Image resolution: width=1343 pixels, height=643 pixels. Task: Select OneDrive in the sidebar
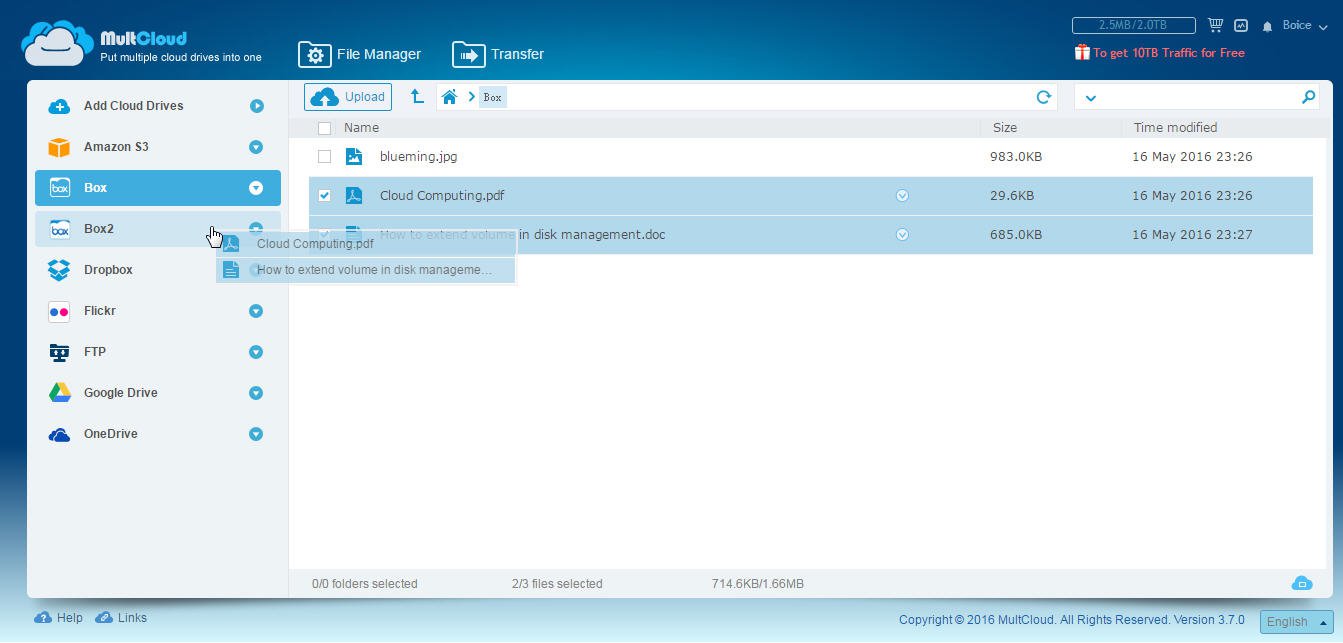[110, 434]
